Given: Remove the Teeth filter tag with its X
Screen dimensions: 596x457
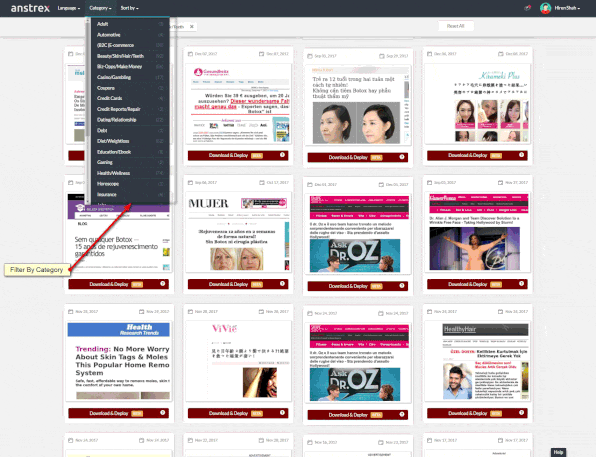Looking at the screenshot, I should (192, 27).
